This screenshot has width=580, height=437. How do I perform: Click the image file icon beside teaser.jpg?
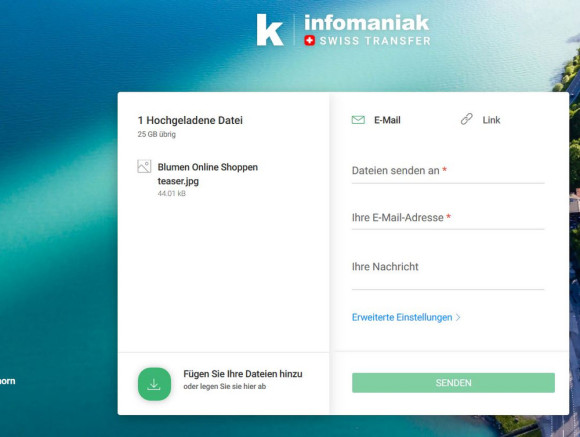click(144, 167)
